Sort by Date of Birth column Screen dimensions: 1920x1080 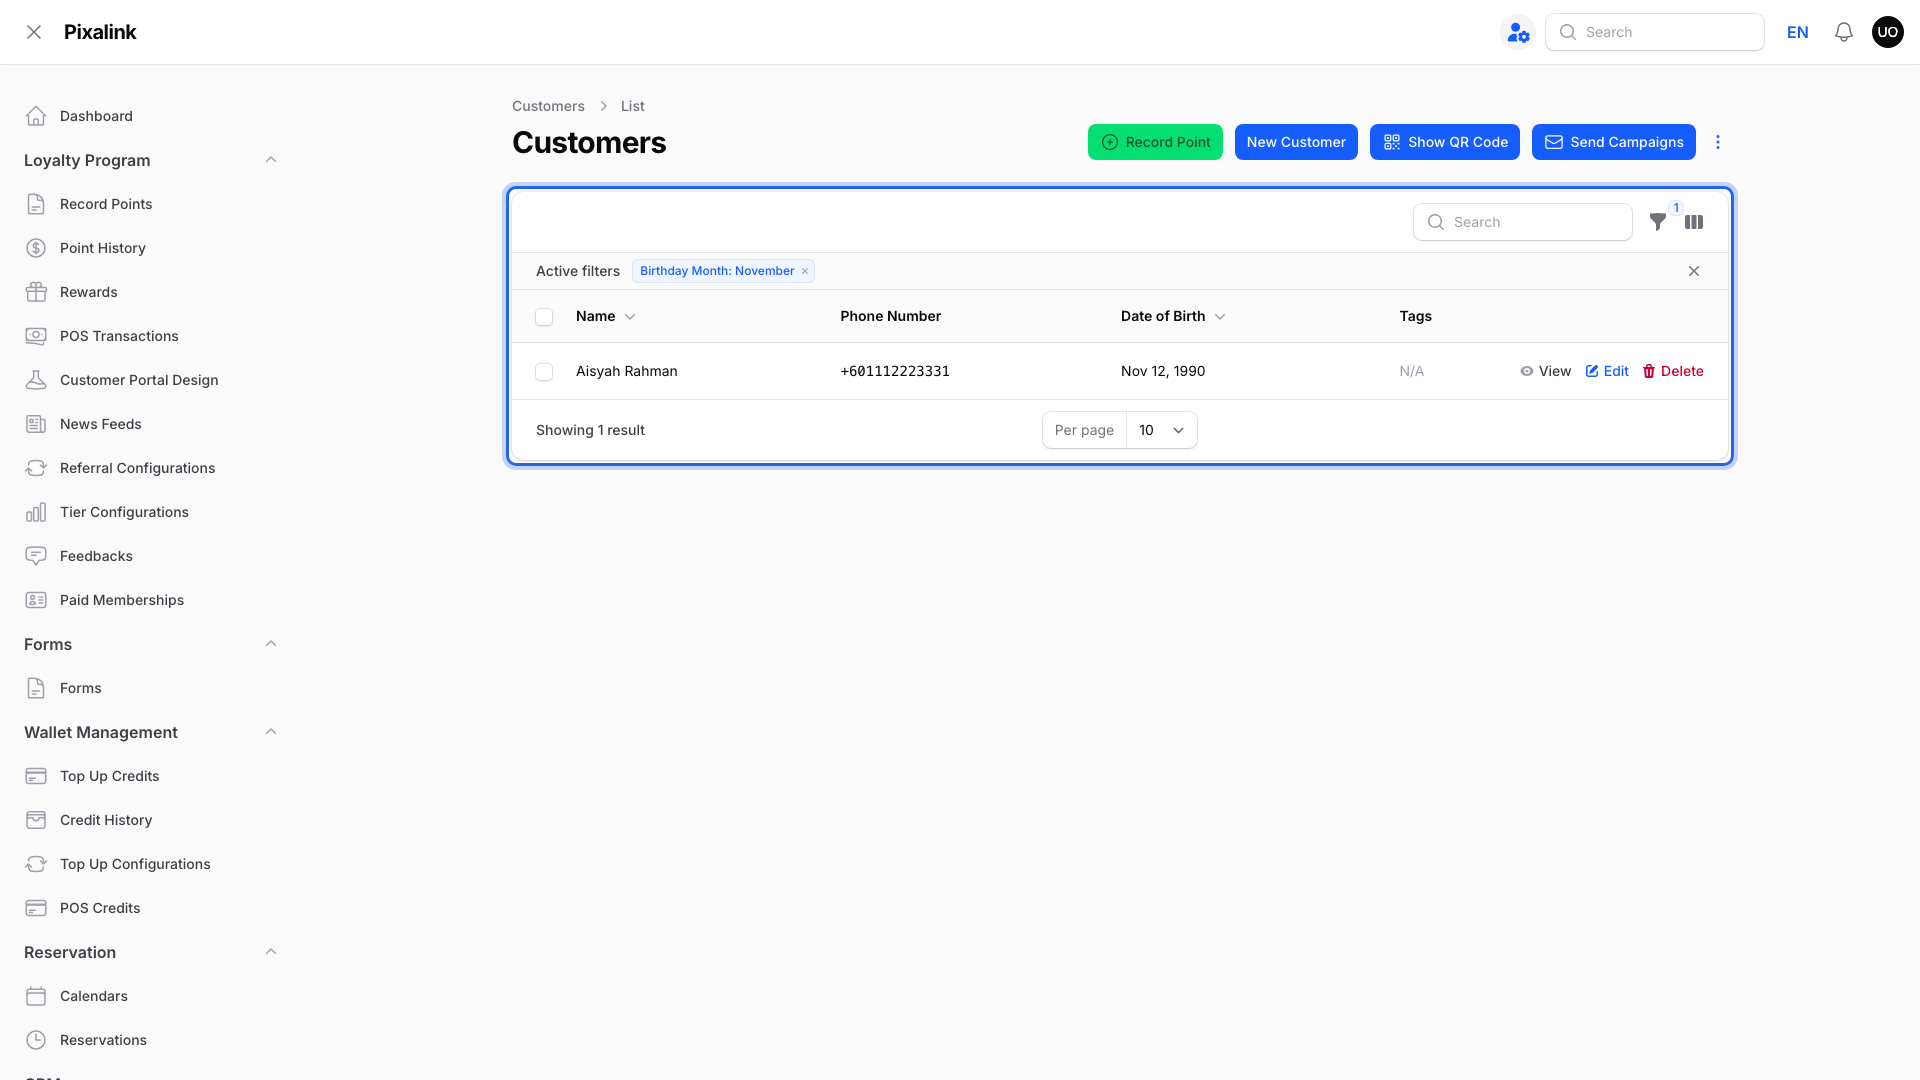(x=1173, y=316)
